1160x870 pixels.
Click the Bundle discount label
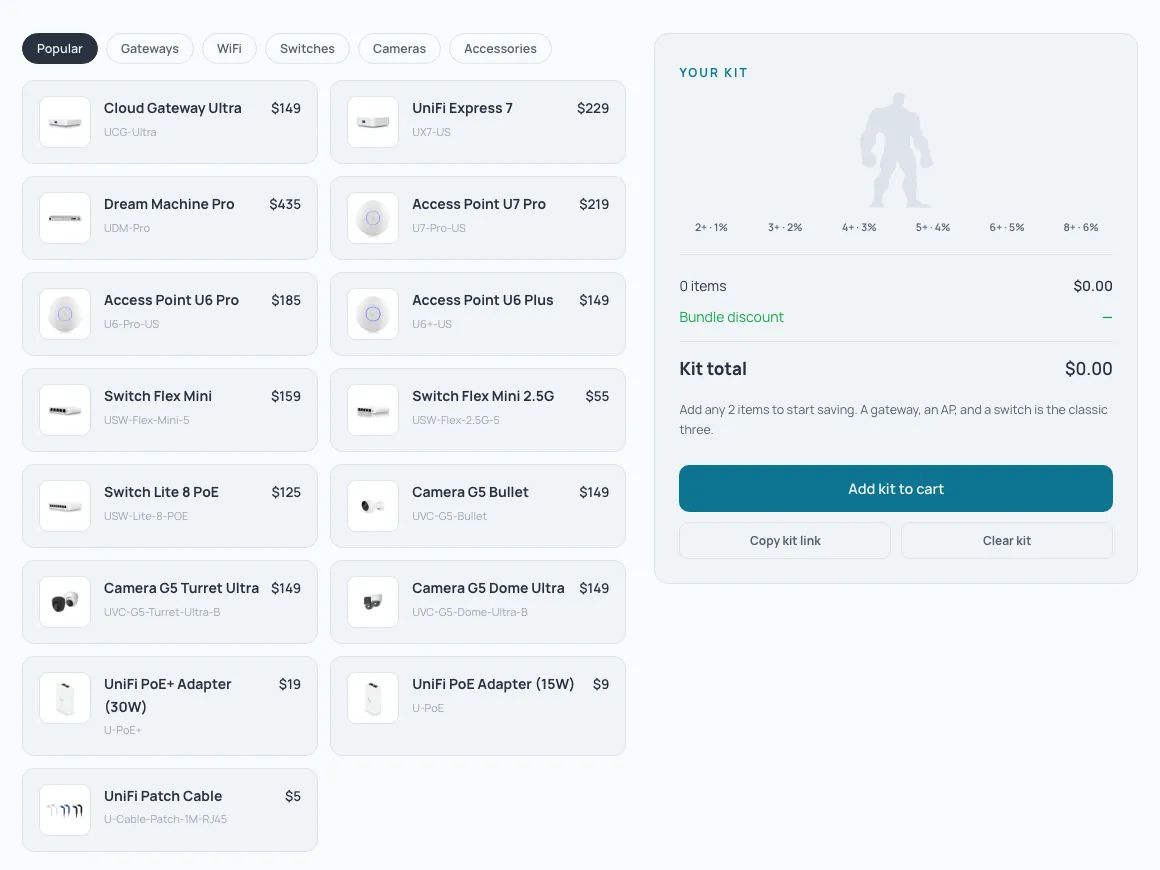(732, 317)
